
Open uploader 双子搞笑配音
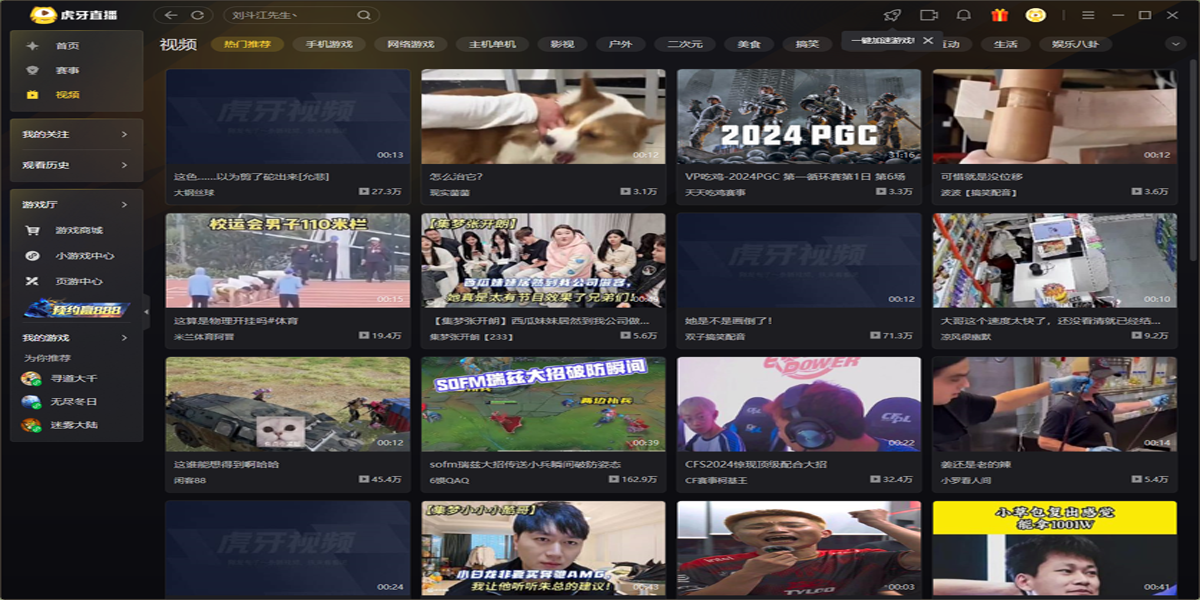tap(715, 336)
